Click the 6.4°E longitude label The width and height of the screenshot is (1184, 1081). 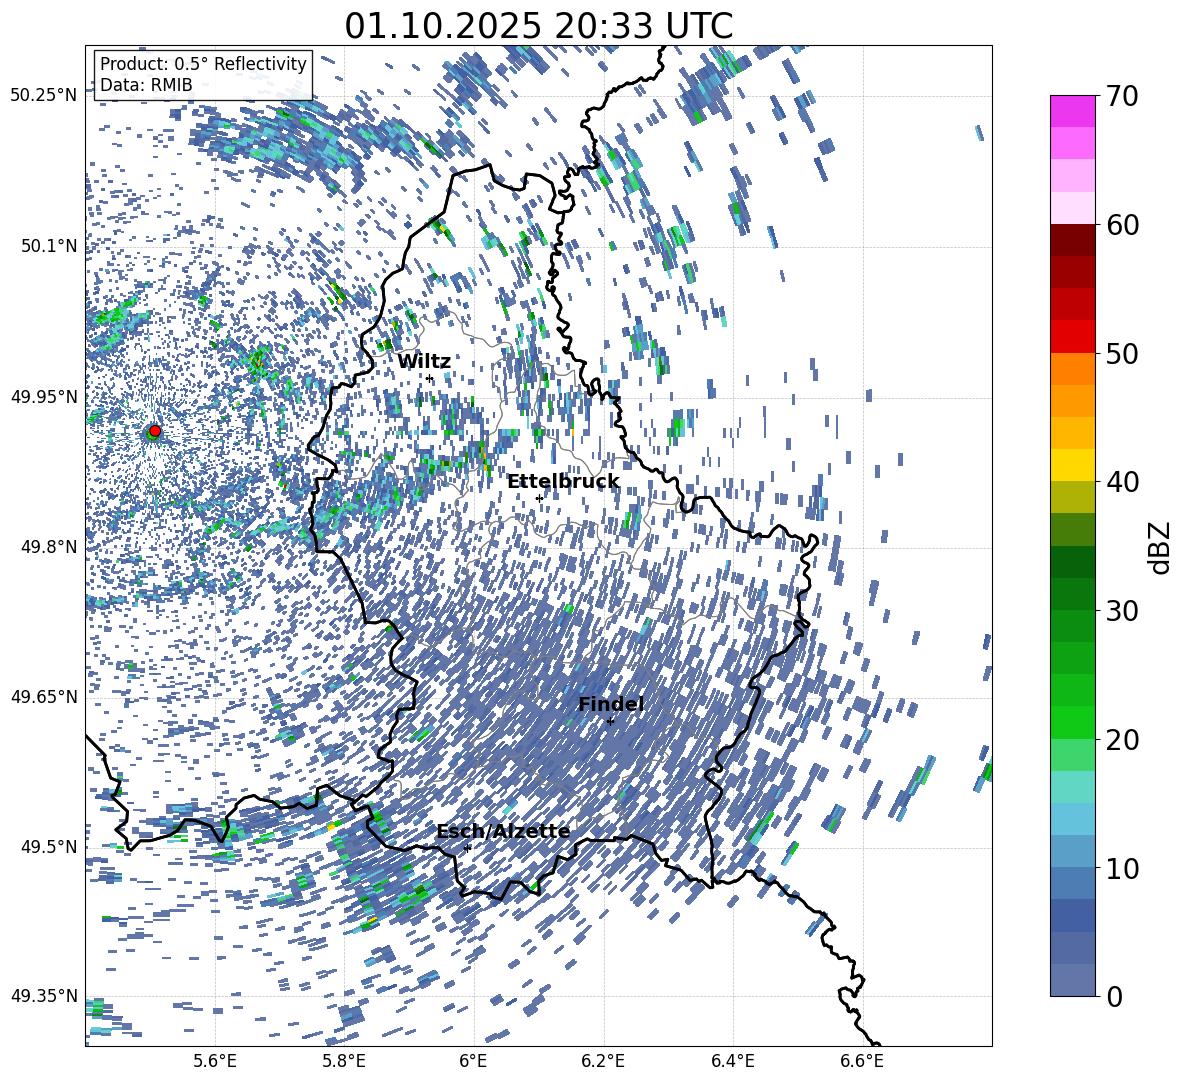point(732,1061)
